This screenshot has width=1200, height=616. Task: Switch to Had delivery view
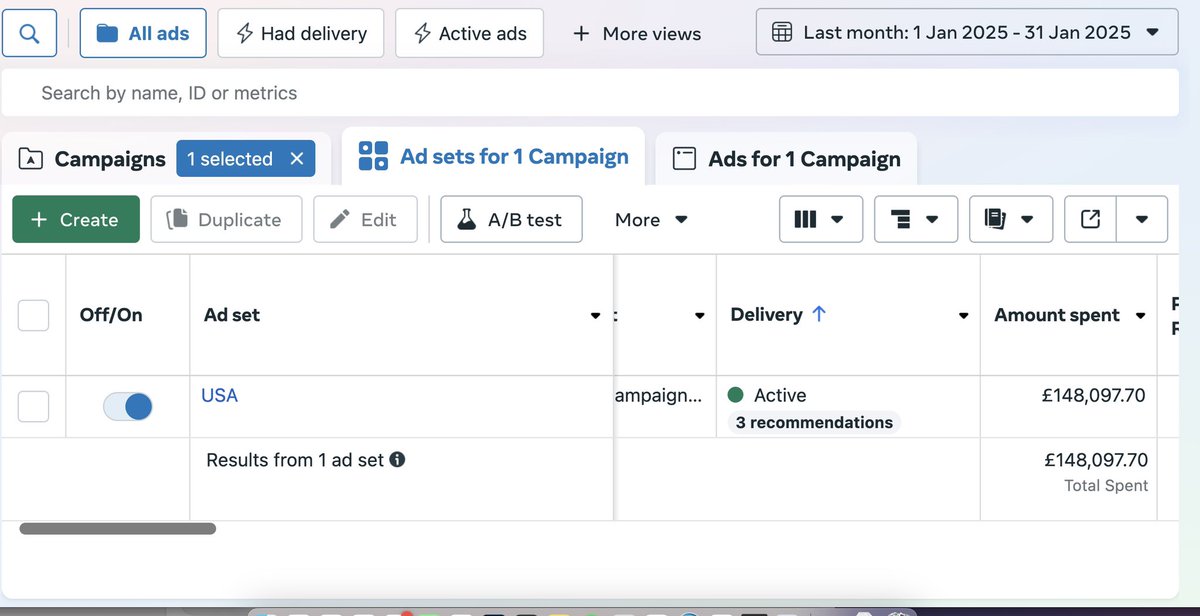[x=301, y=33]
